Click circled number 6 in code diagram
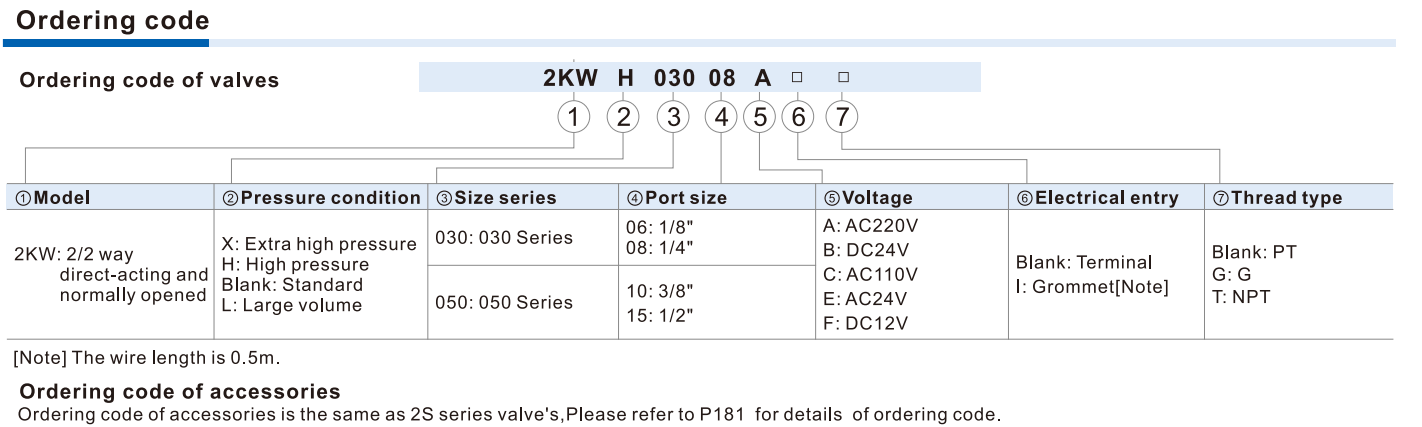Screen dimensions: 1422x427 pyautogui.click(x=798, y=117)
